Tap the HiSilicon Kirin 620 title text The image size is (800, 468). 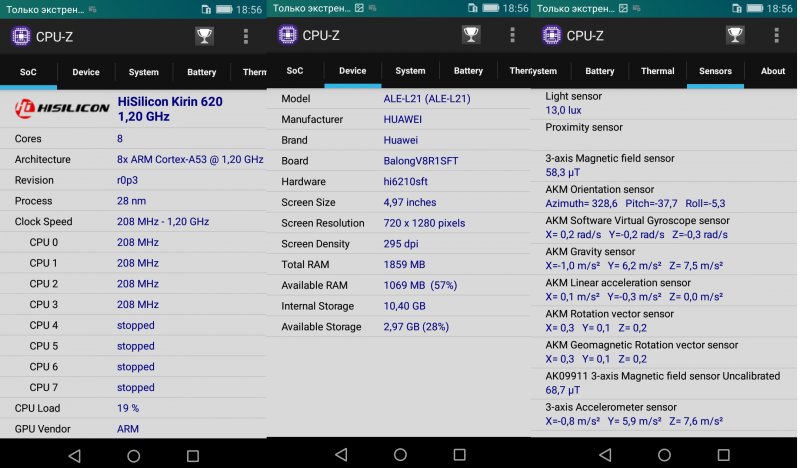[x=170, y=109]
